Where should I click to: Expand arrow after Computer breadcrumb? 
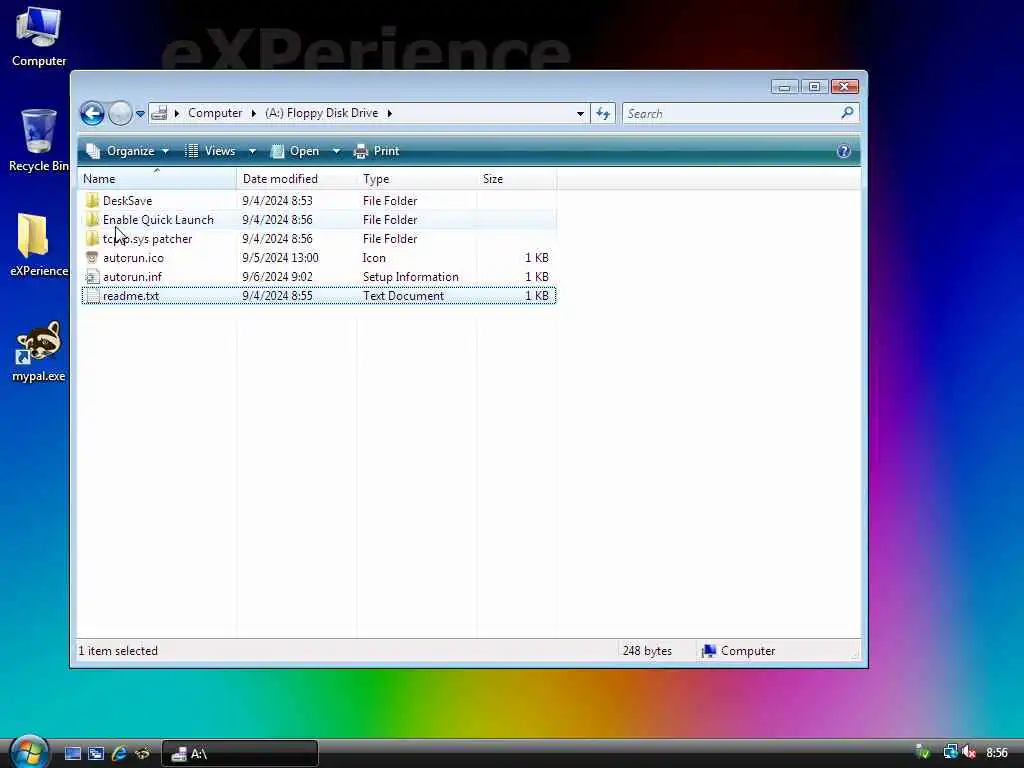pyautogui.click(x=253, y=114)
